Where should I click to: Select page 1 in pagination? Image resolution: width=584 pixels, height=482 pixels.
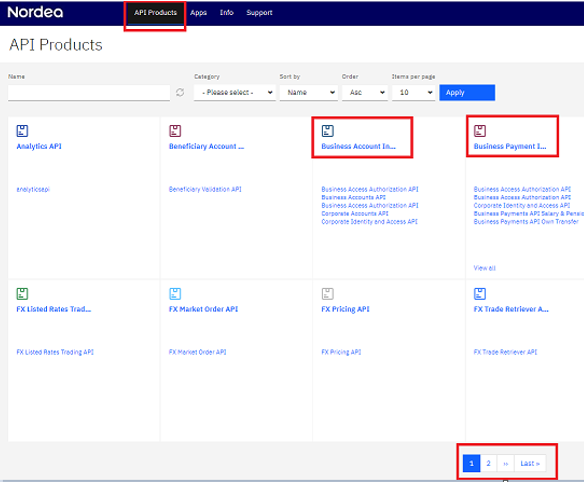pyautogui.click(x=472, y=463)
